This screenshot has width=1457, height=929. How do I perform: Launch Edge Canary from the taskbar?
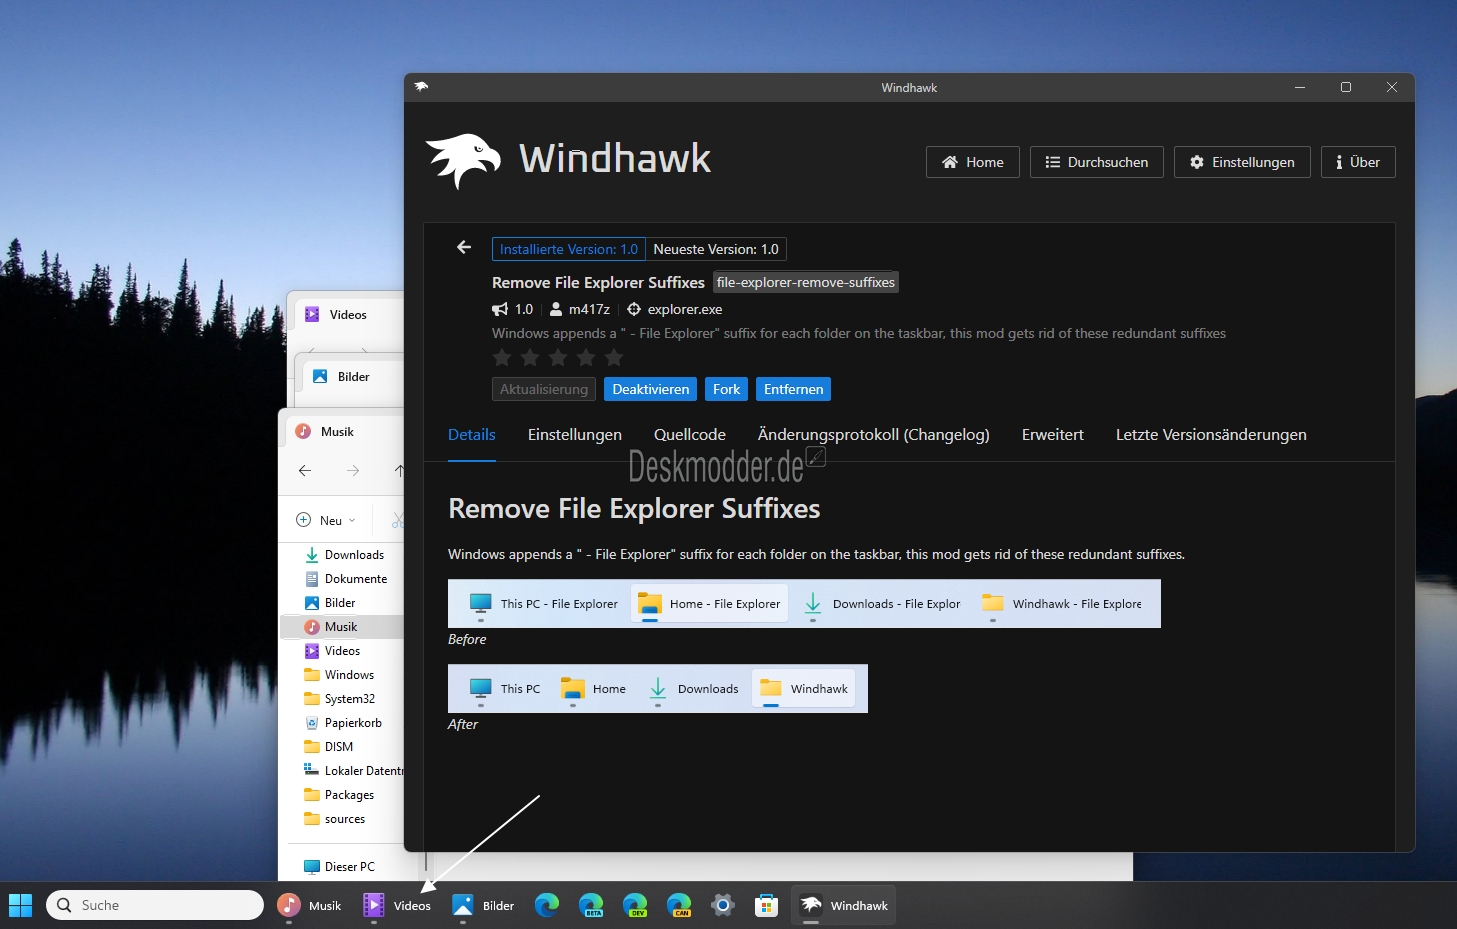(x=679, y=905)
